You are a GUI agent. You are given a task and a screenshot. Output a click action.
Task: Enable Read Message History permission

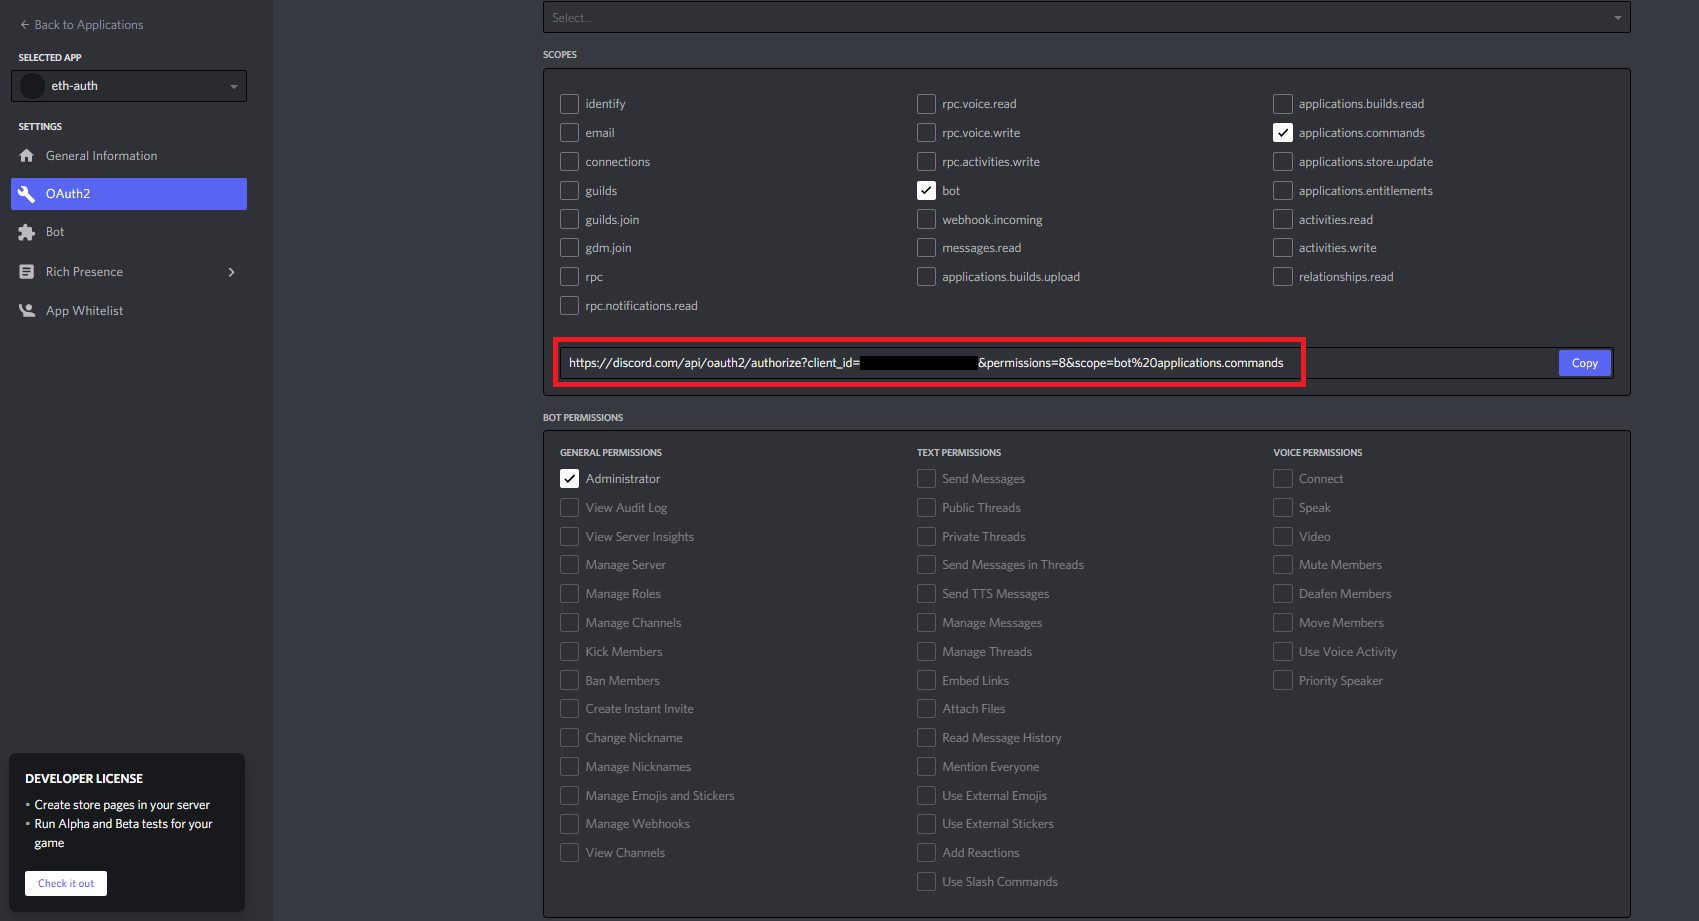click(x=926, y=738)
